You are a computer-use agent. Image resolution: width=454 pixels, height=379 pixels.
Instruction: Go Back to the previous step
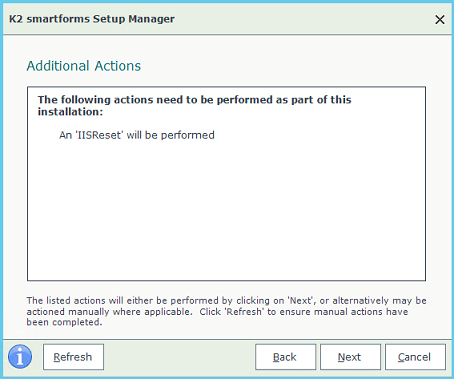285,357
